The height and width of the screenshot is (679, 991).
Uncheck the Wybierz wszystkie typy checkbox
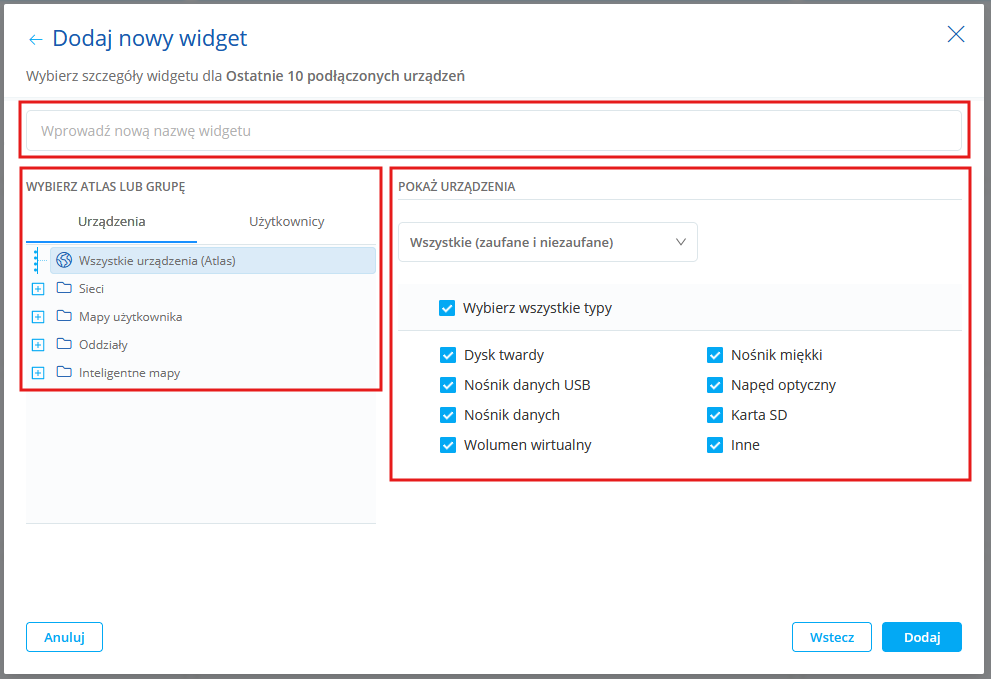point(447,308)
